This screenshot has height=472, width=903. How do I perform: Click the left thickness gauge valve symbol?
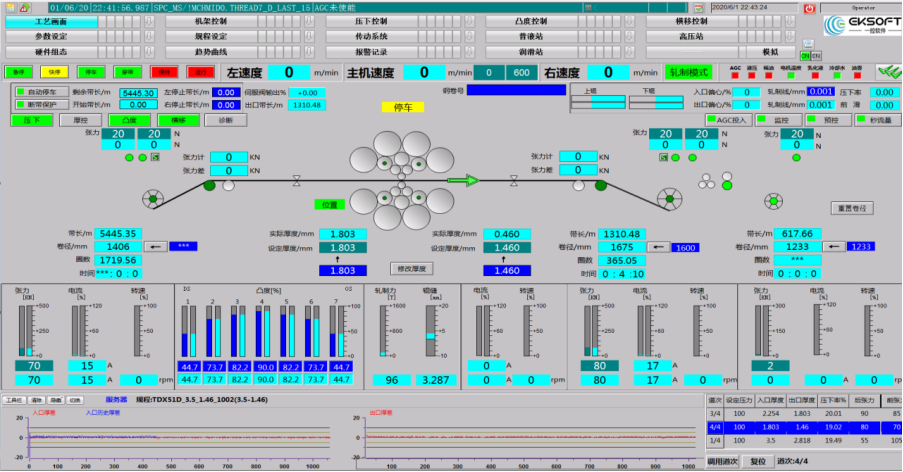click(x=297, y=181)
